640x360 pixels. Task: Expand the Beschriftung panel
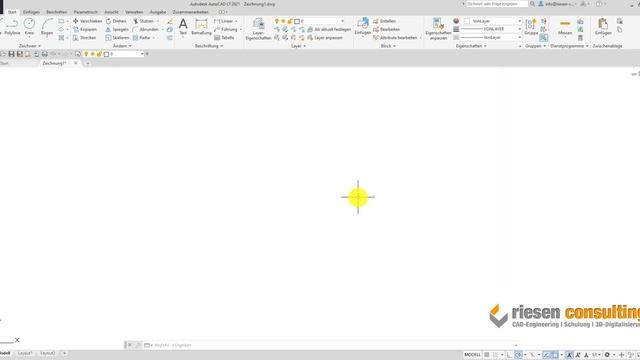[x=209, y=46]
